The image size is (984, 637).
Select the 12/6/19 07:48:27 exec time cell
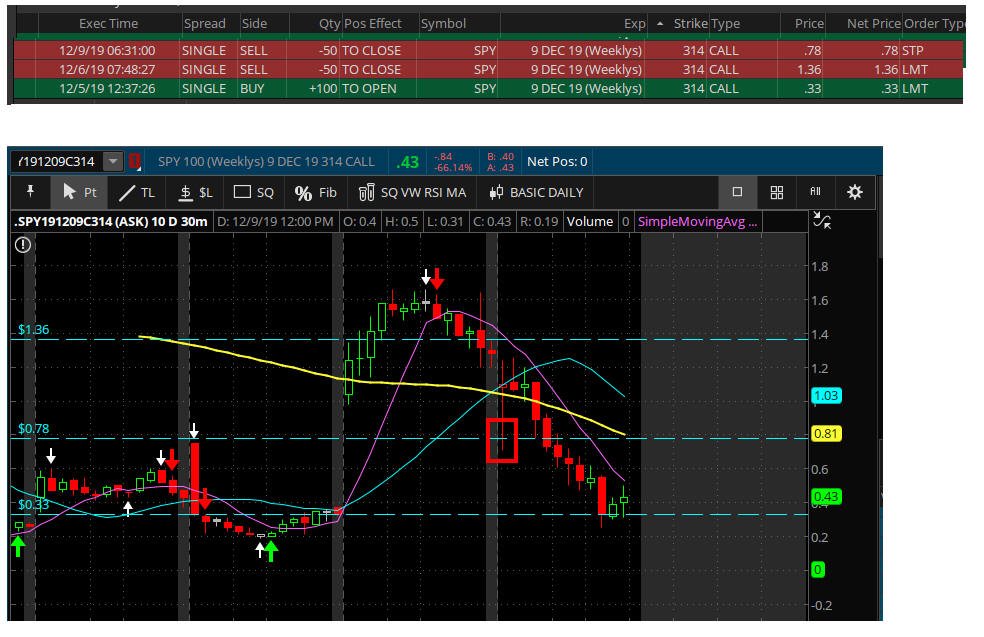(x=107, y=70)
